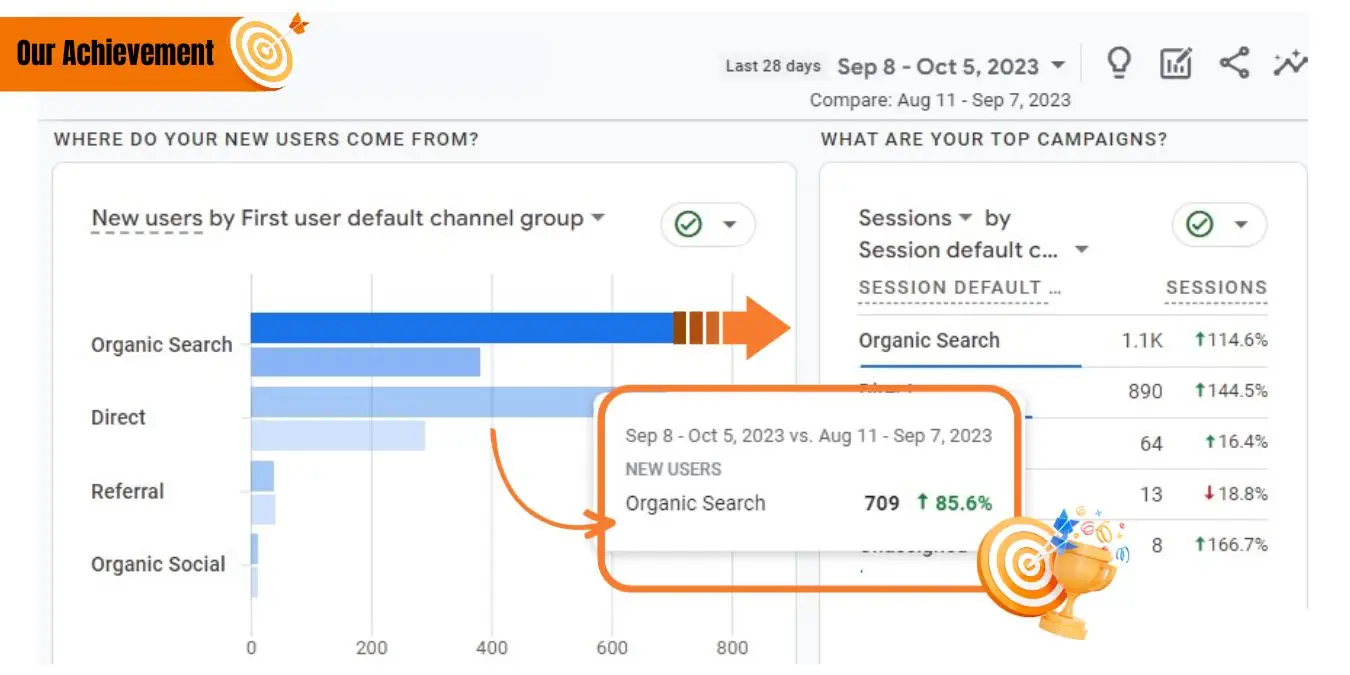Select Organic Search row in the Sessions table
Viewport: 1350px width, 675px height.
pyautogui.click(x=929, y=341)
